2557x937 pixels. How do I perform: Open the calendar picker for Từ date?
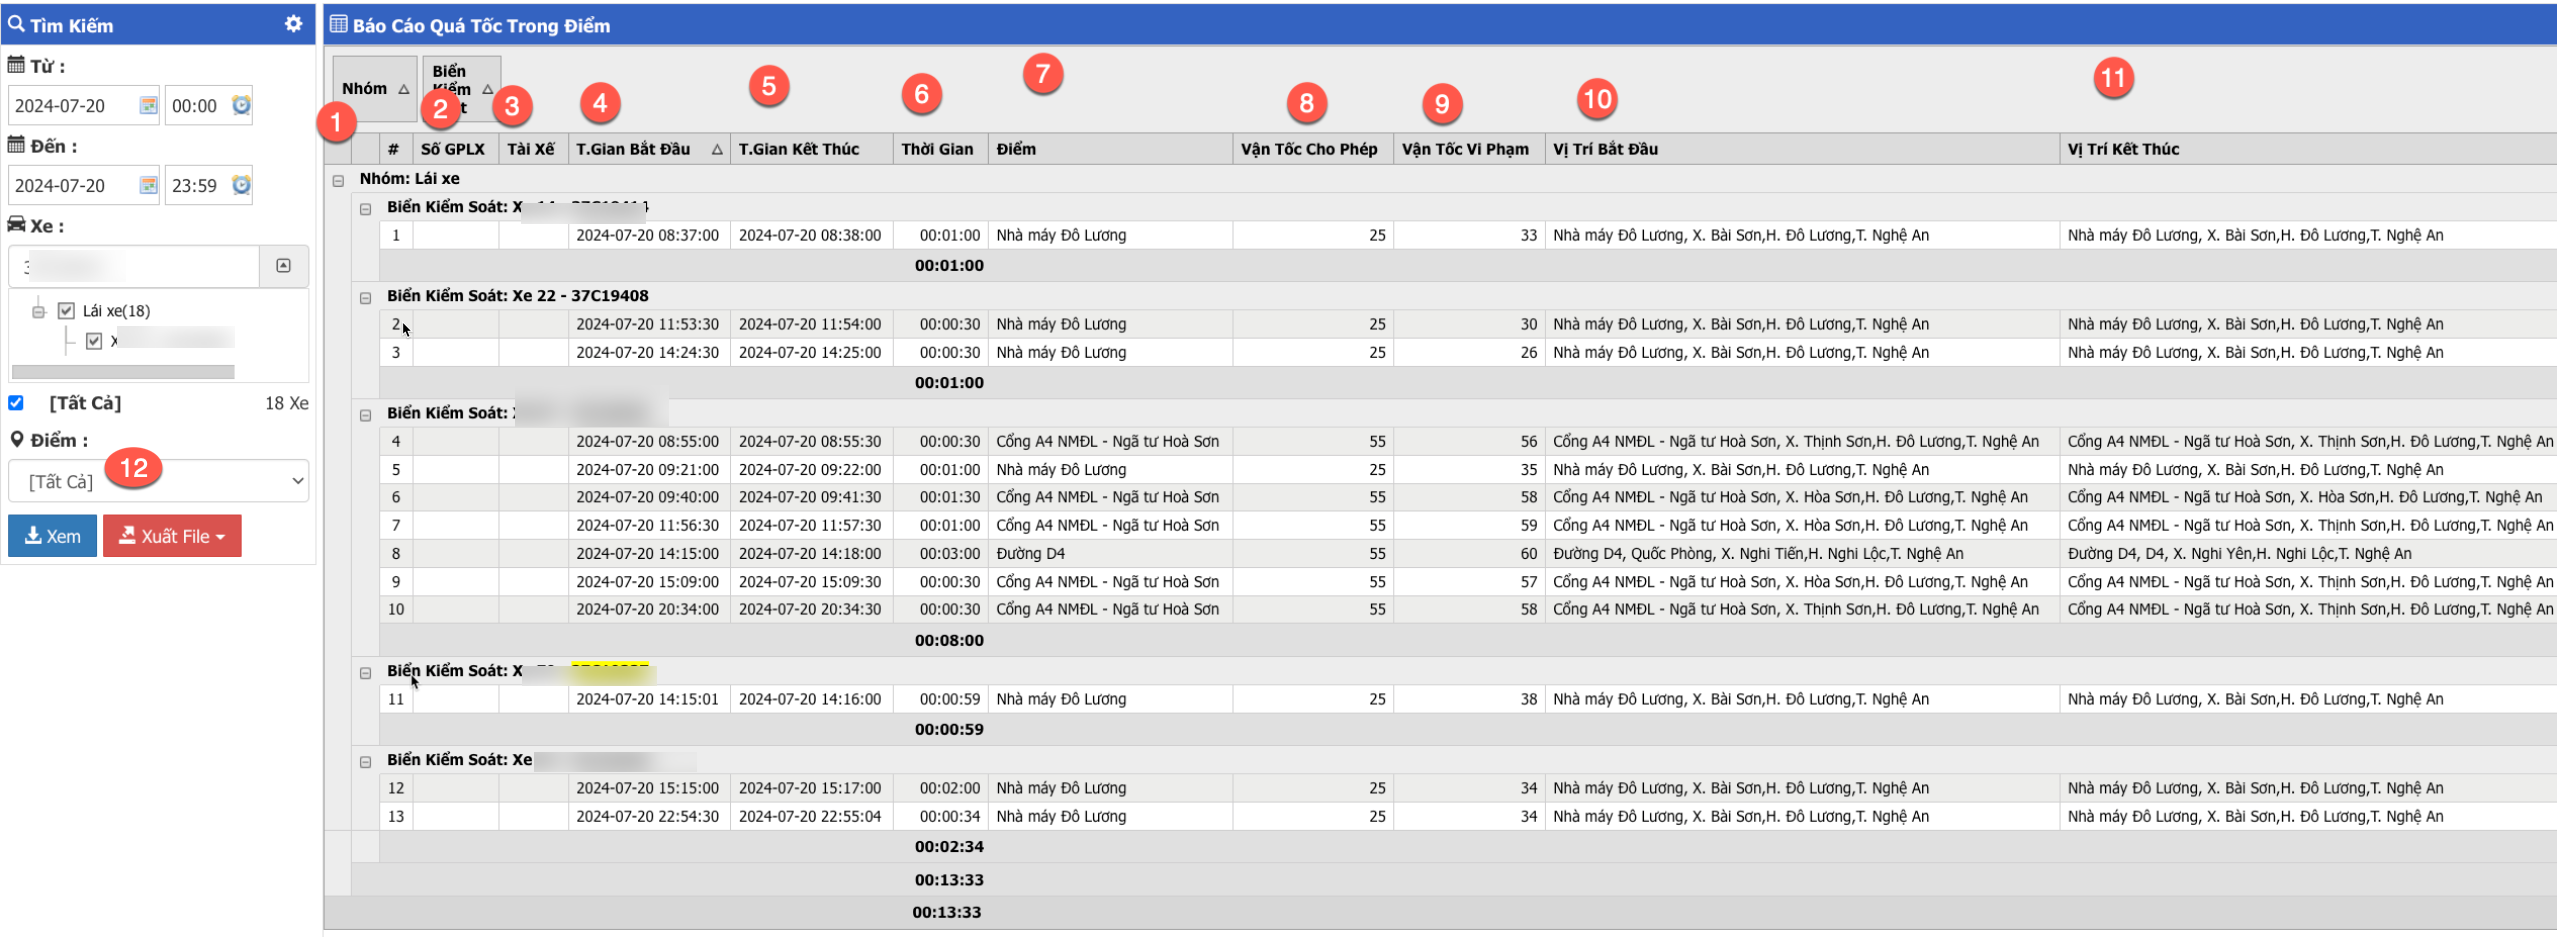coord(148,105)
